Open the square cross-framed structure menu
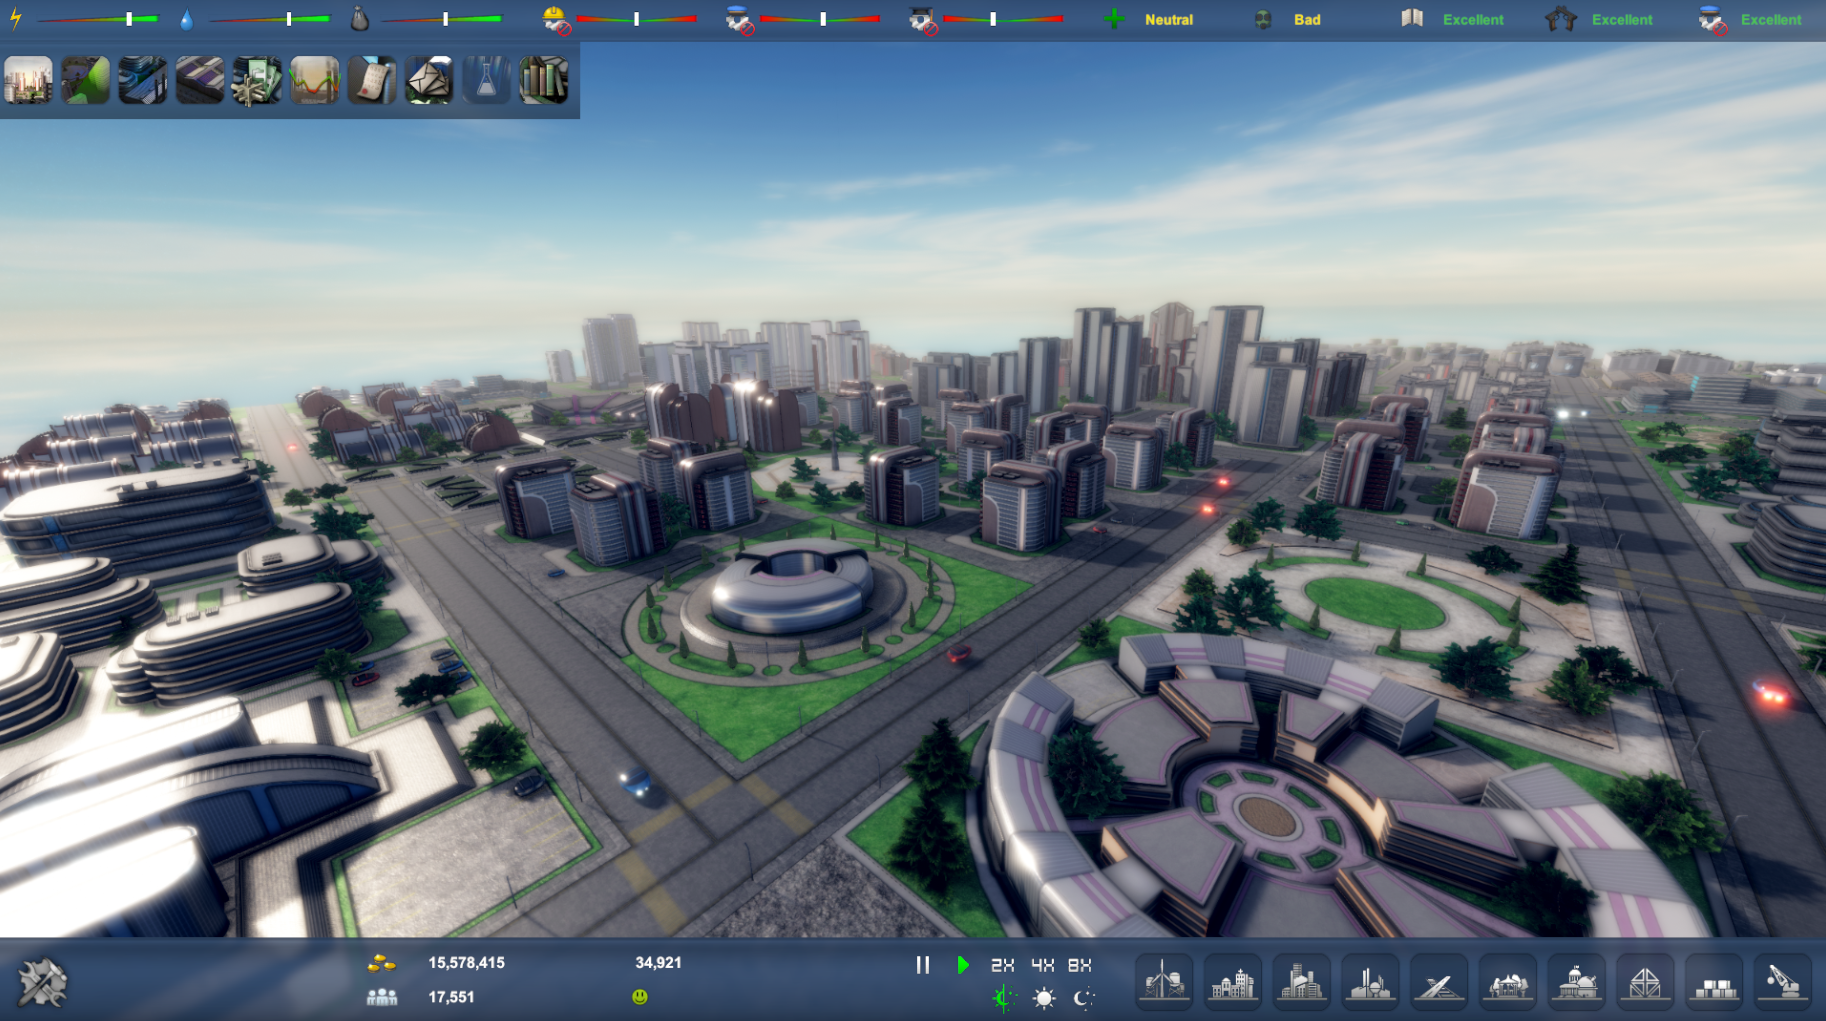 click(x=1645, y=981)
